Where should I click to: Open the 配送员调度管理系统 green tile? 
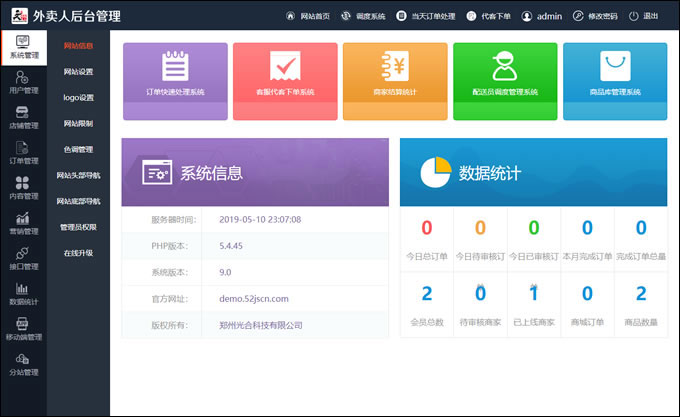pos(505,76)
